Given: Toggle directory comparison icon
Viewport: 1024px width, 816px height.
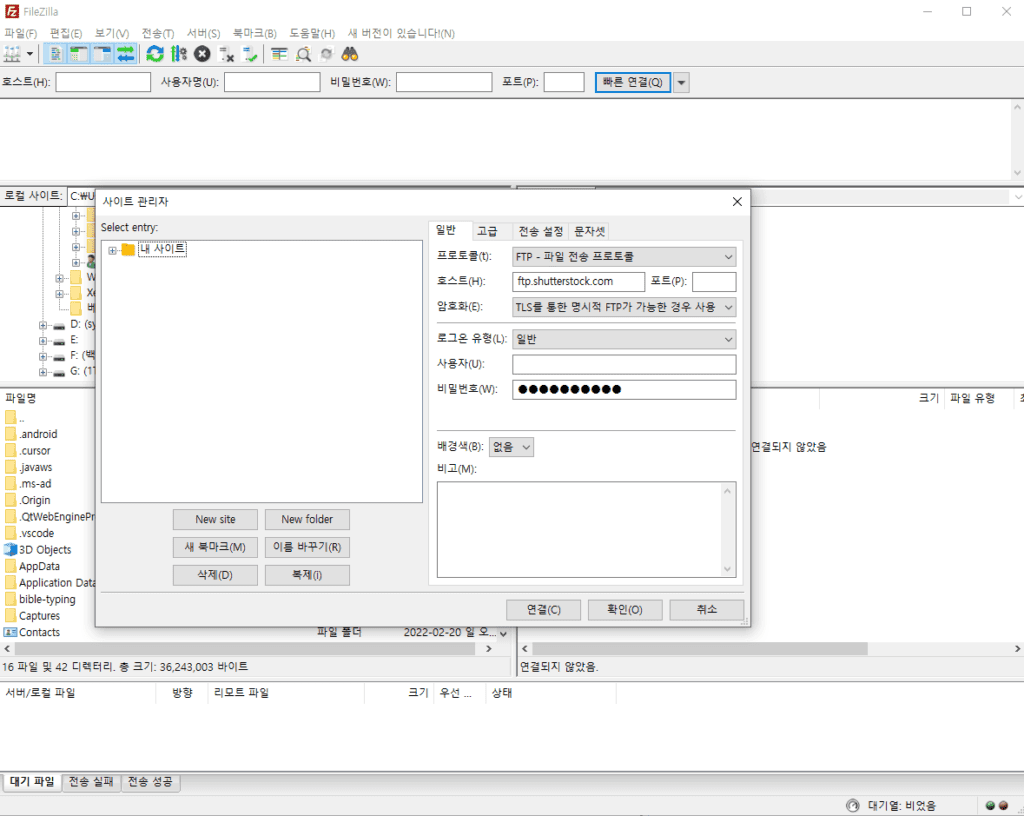Looking at the screenshot, I should click(x=303, y=54).
